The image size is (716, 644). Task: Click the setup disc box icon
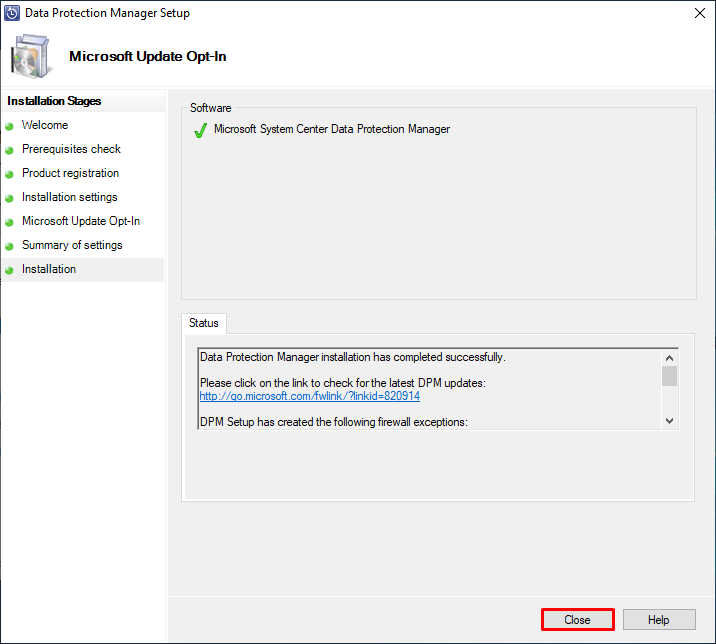[x=31, y=56]
